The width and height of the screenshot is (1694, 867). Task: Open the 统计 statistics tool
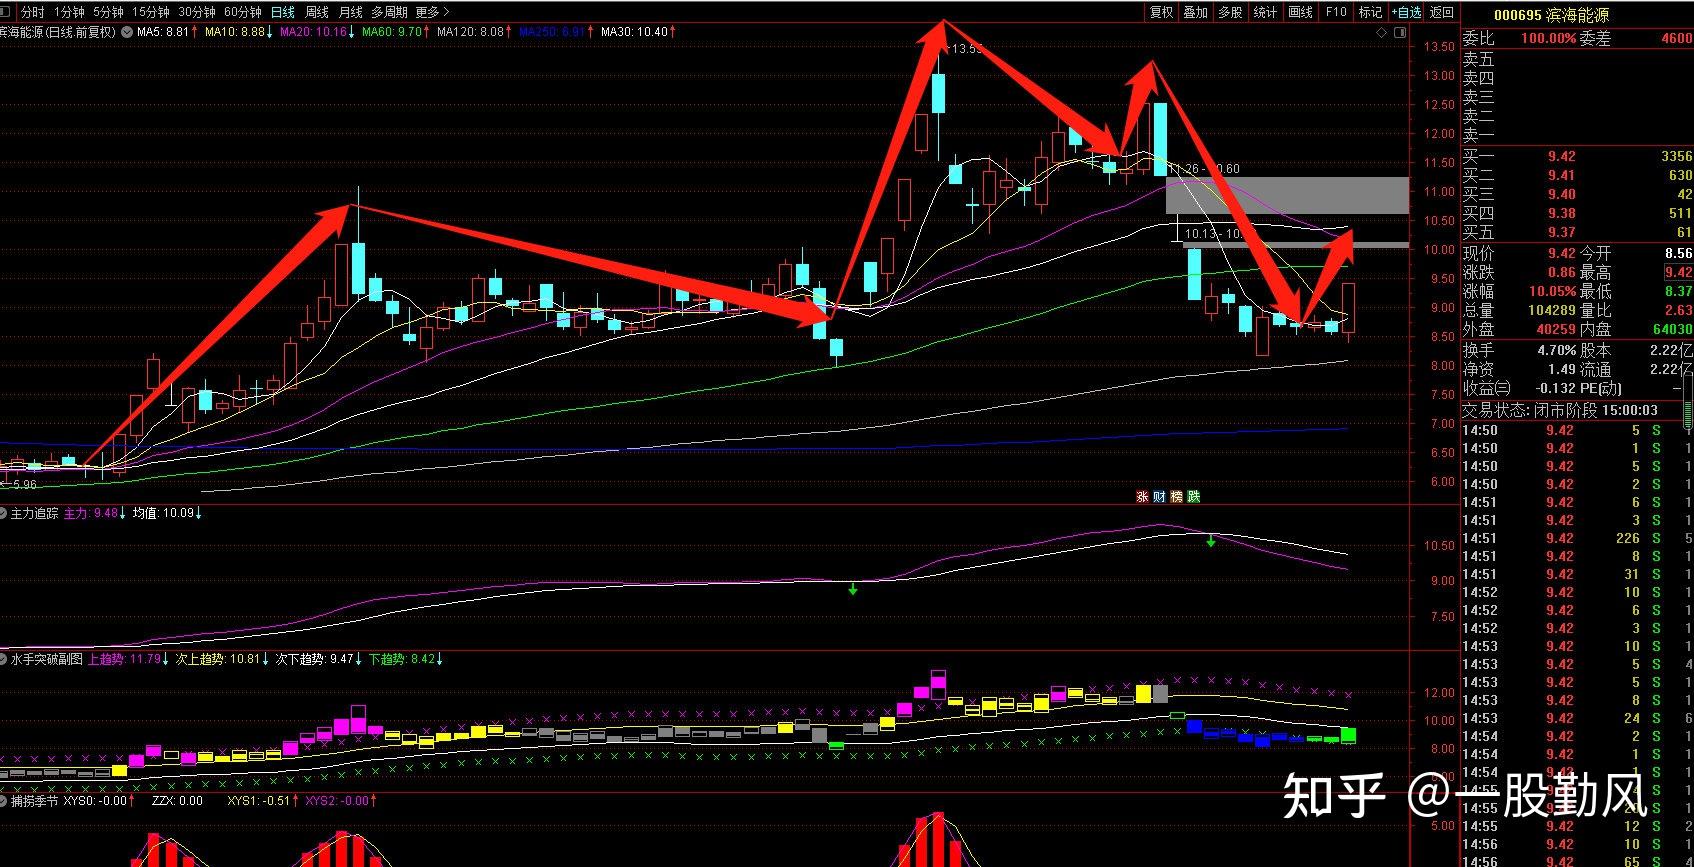(x=1265, y=12)
